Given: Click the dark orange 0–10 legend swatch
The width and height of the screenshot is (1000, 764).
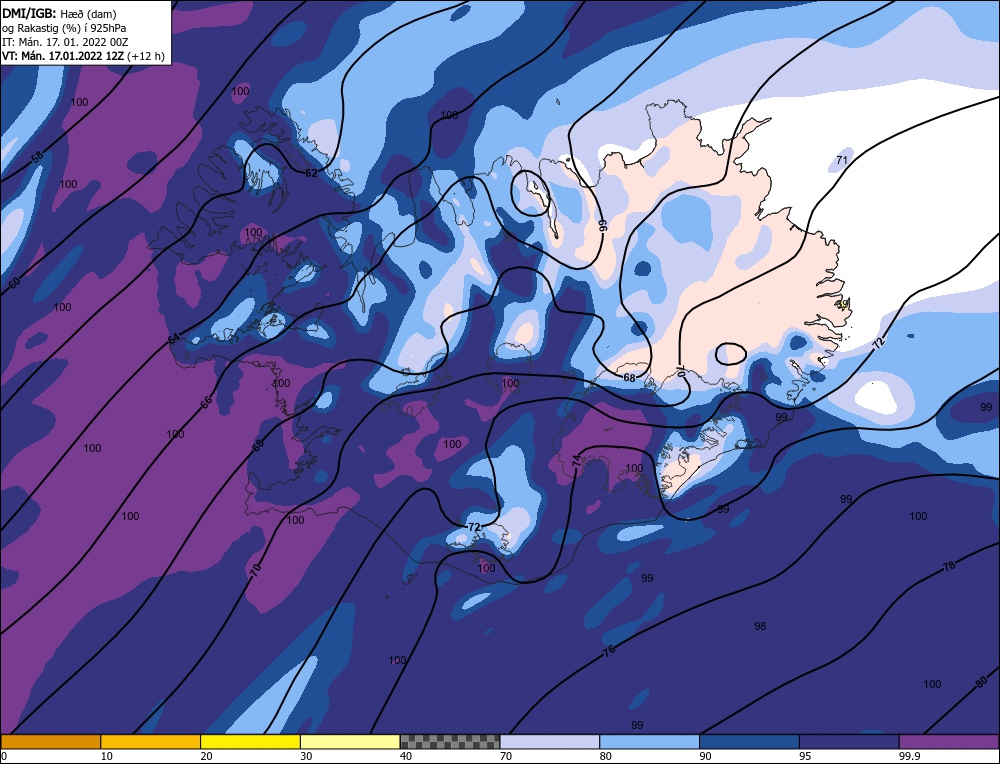Looking at the screenshot, I should coord(50,742).
